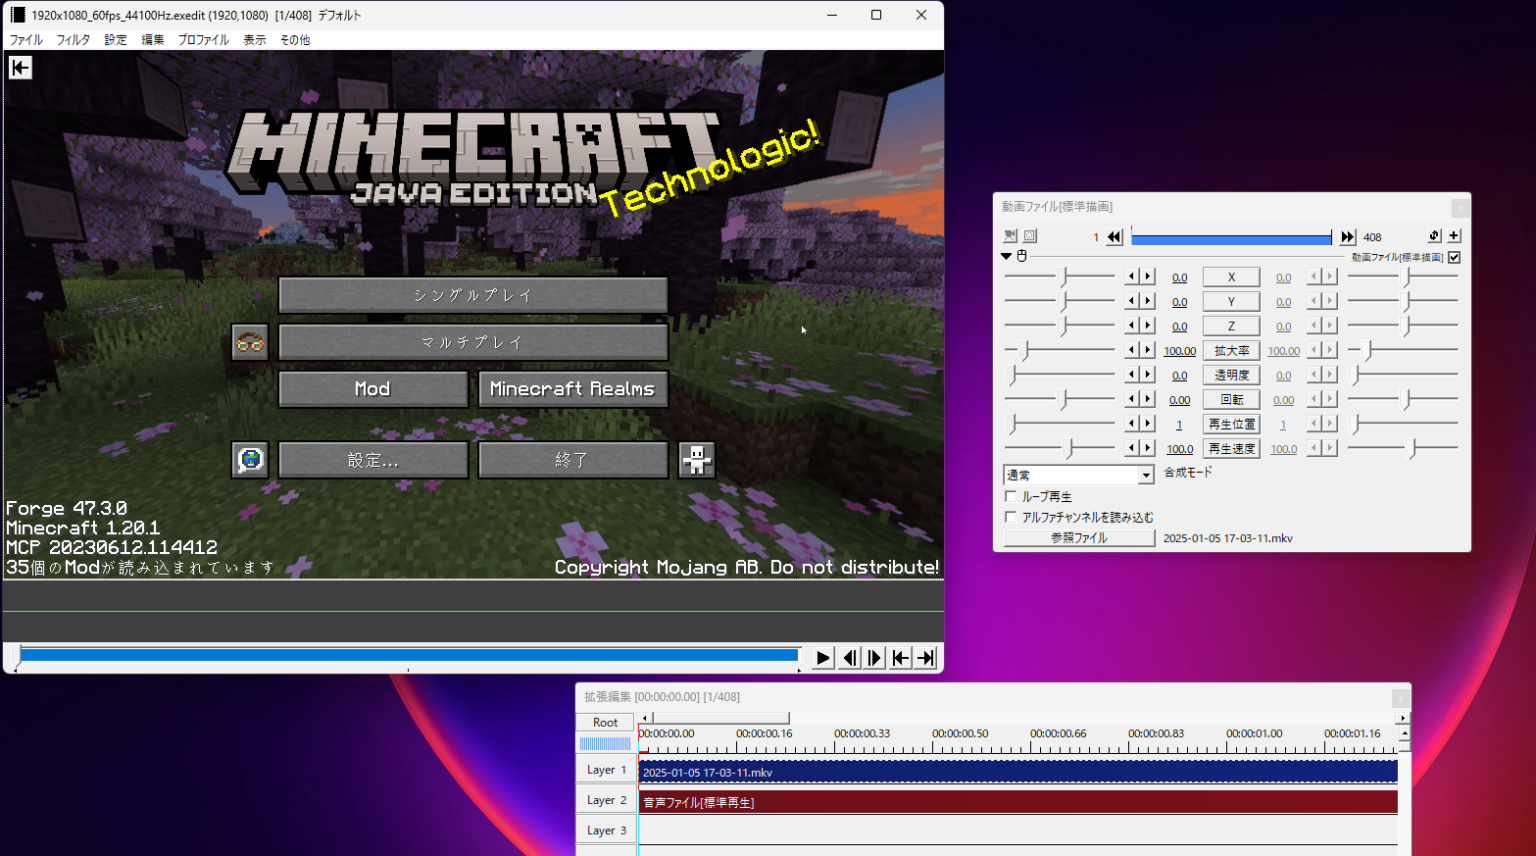Screen dimensions: 1536x856
Task: Click the rewind icon beside frame number 1
Action: [x=1114, y=237]
